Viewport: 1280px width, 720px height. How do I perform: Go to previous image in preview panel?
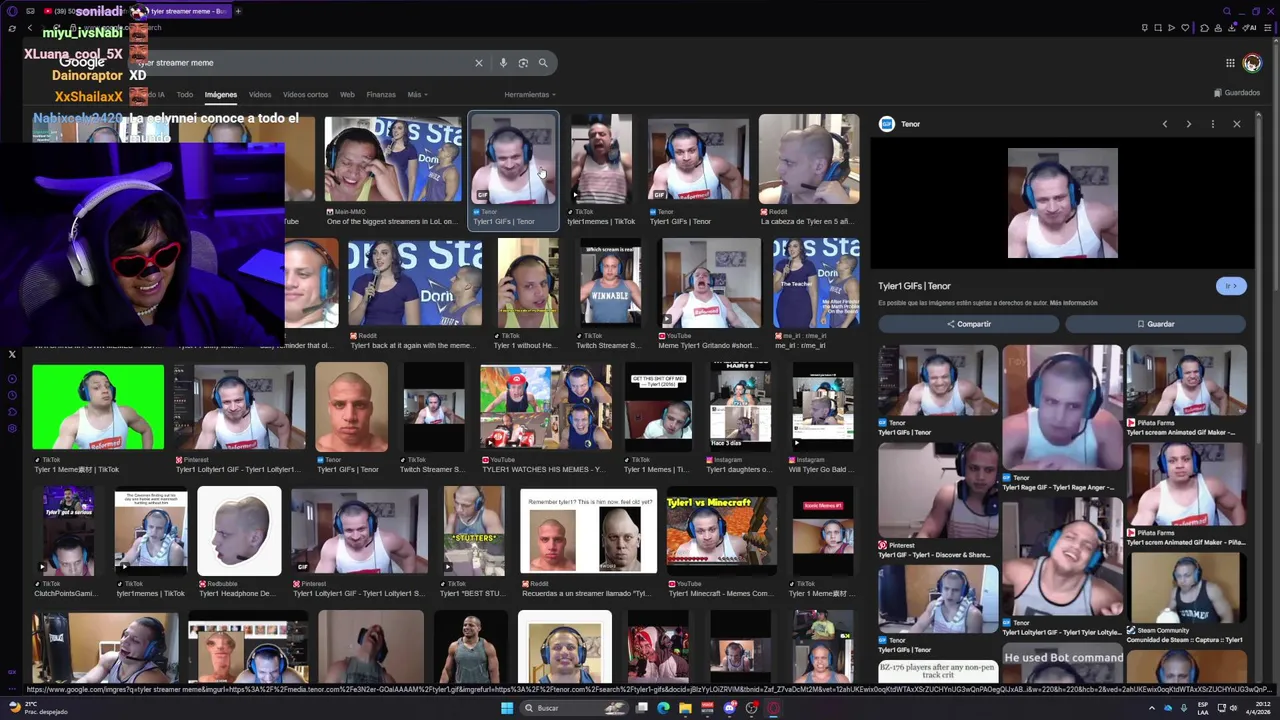pos(1164,124)
